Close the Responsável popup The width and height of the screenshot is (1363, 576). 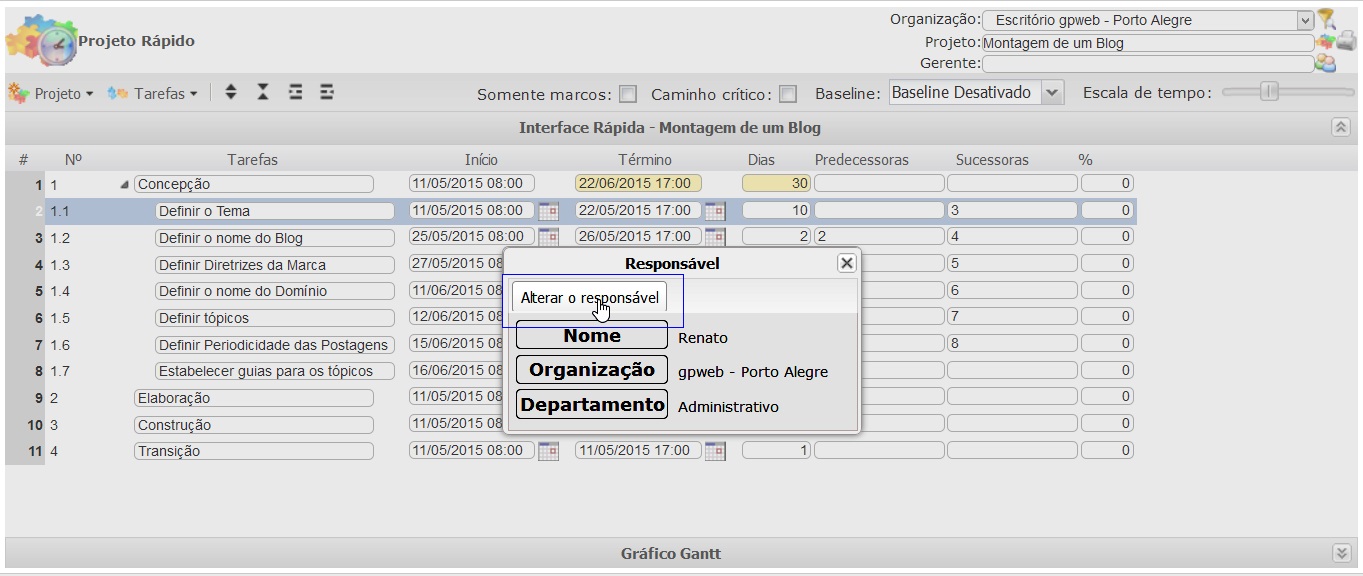[x=847, y=263]
